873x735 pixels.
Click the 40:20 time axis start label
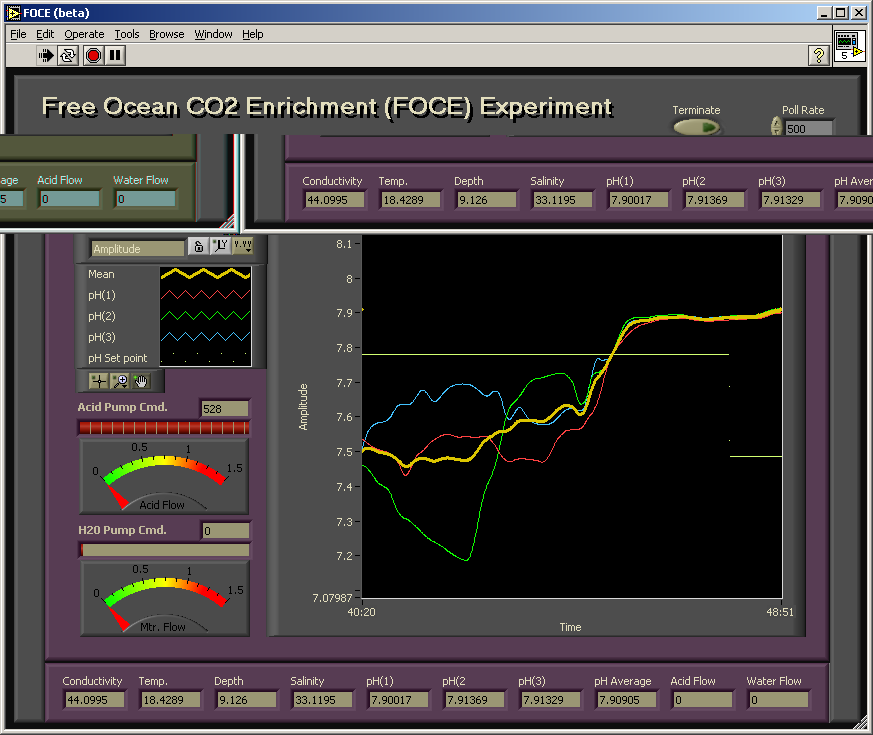pos(361,612)
